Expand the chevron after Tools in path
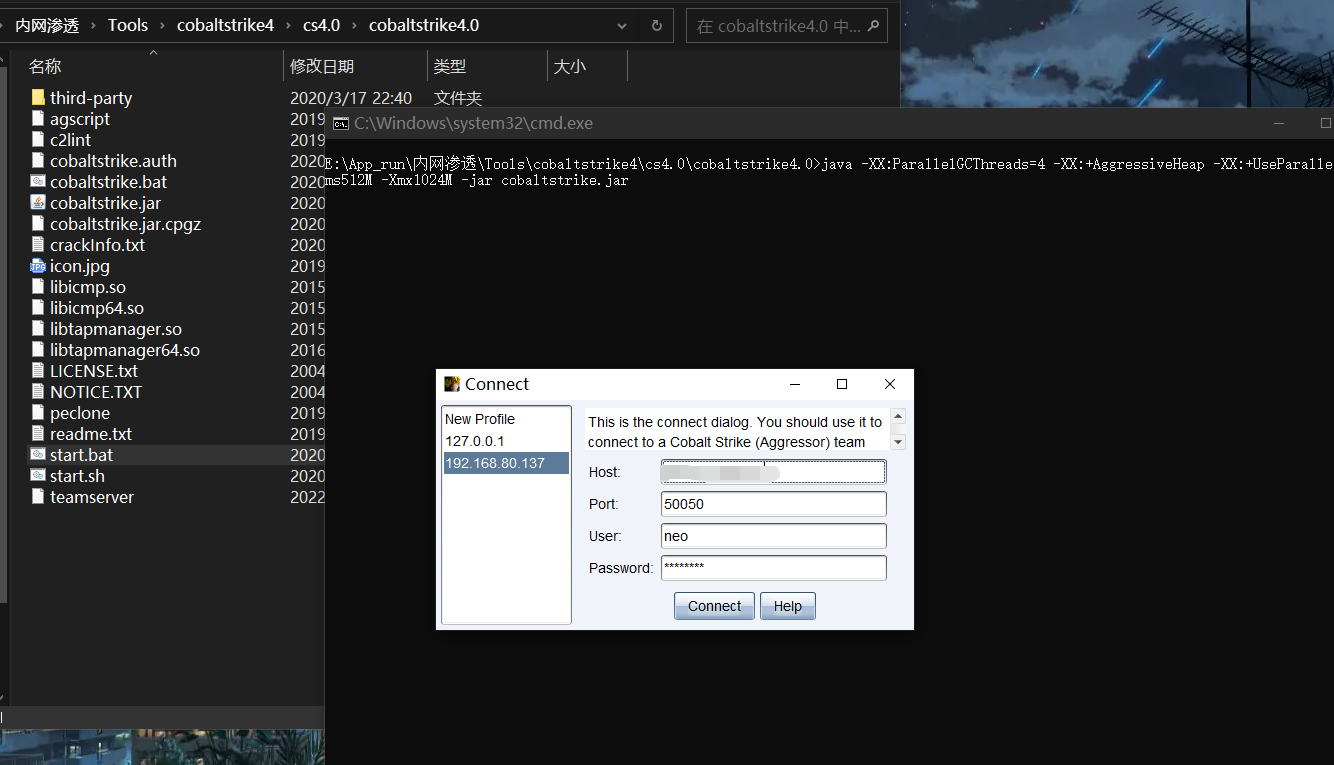Viewport: 1334px width, 765px height. tap(163, 25)
